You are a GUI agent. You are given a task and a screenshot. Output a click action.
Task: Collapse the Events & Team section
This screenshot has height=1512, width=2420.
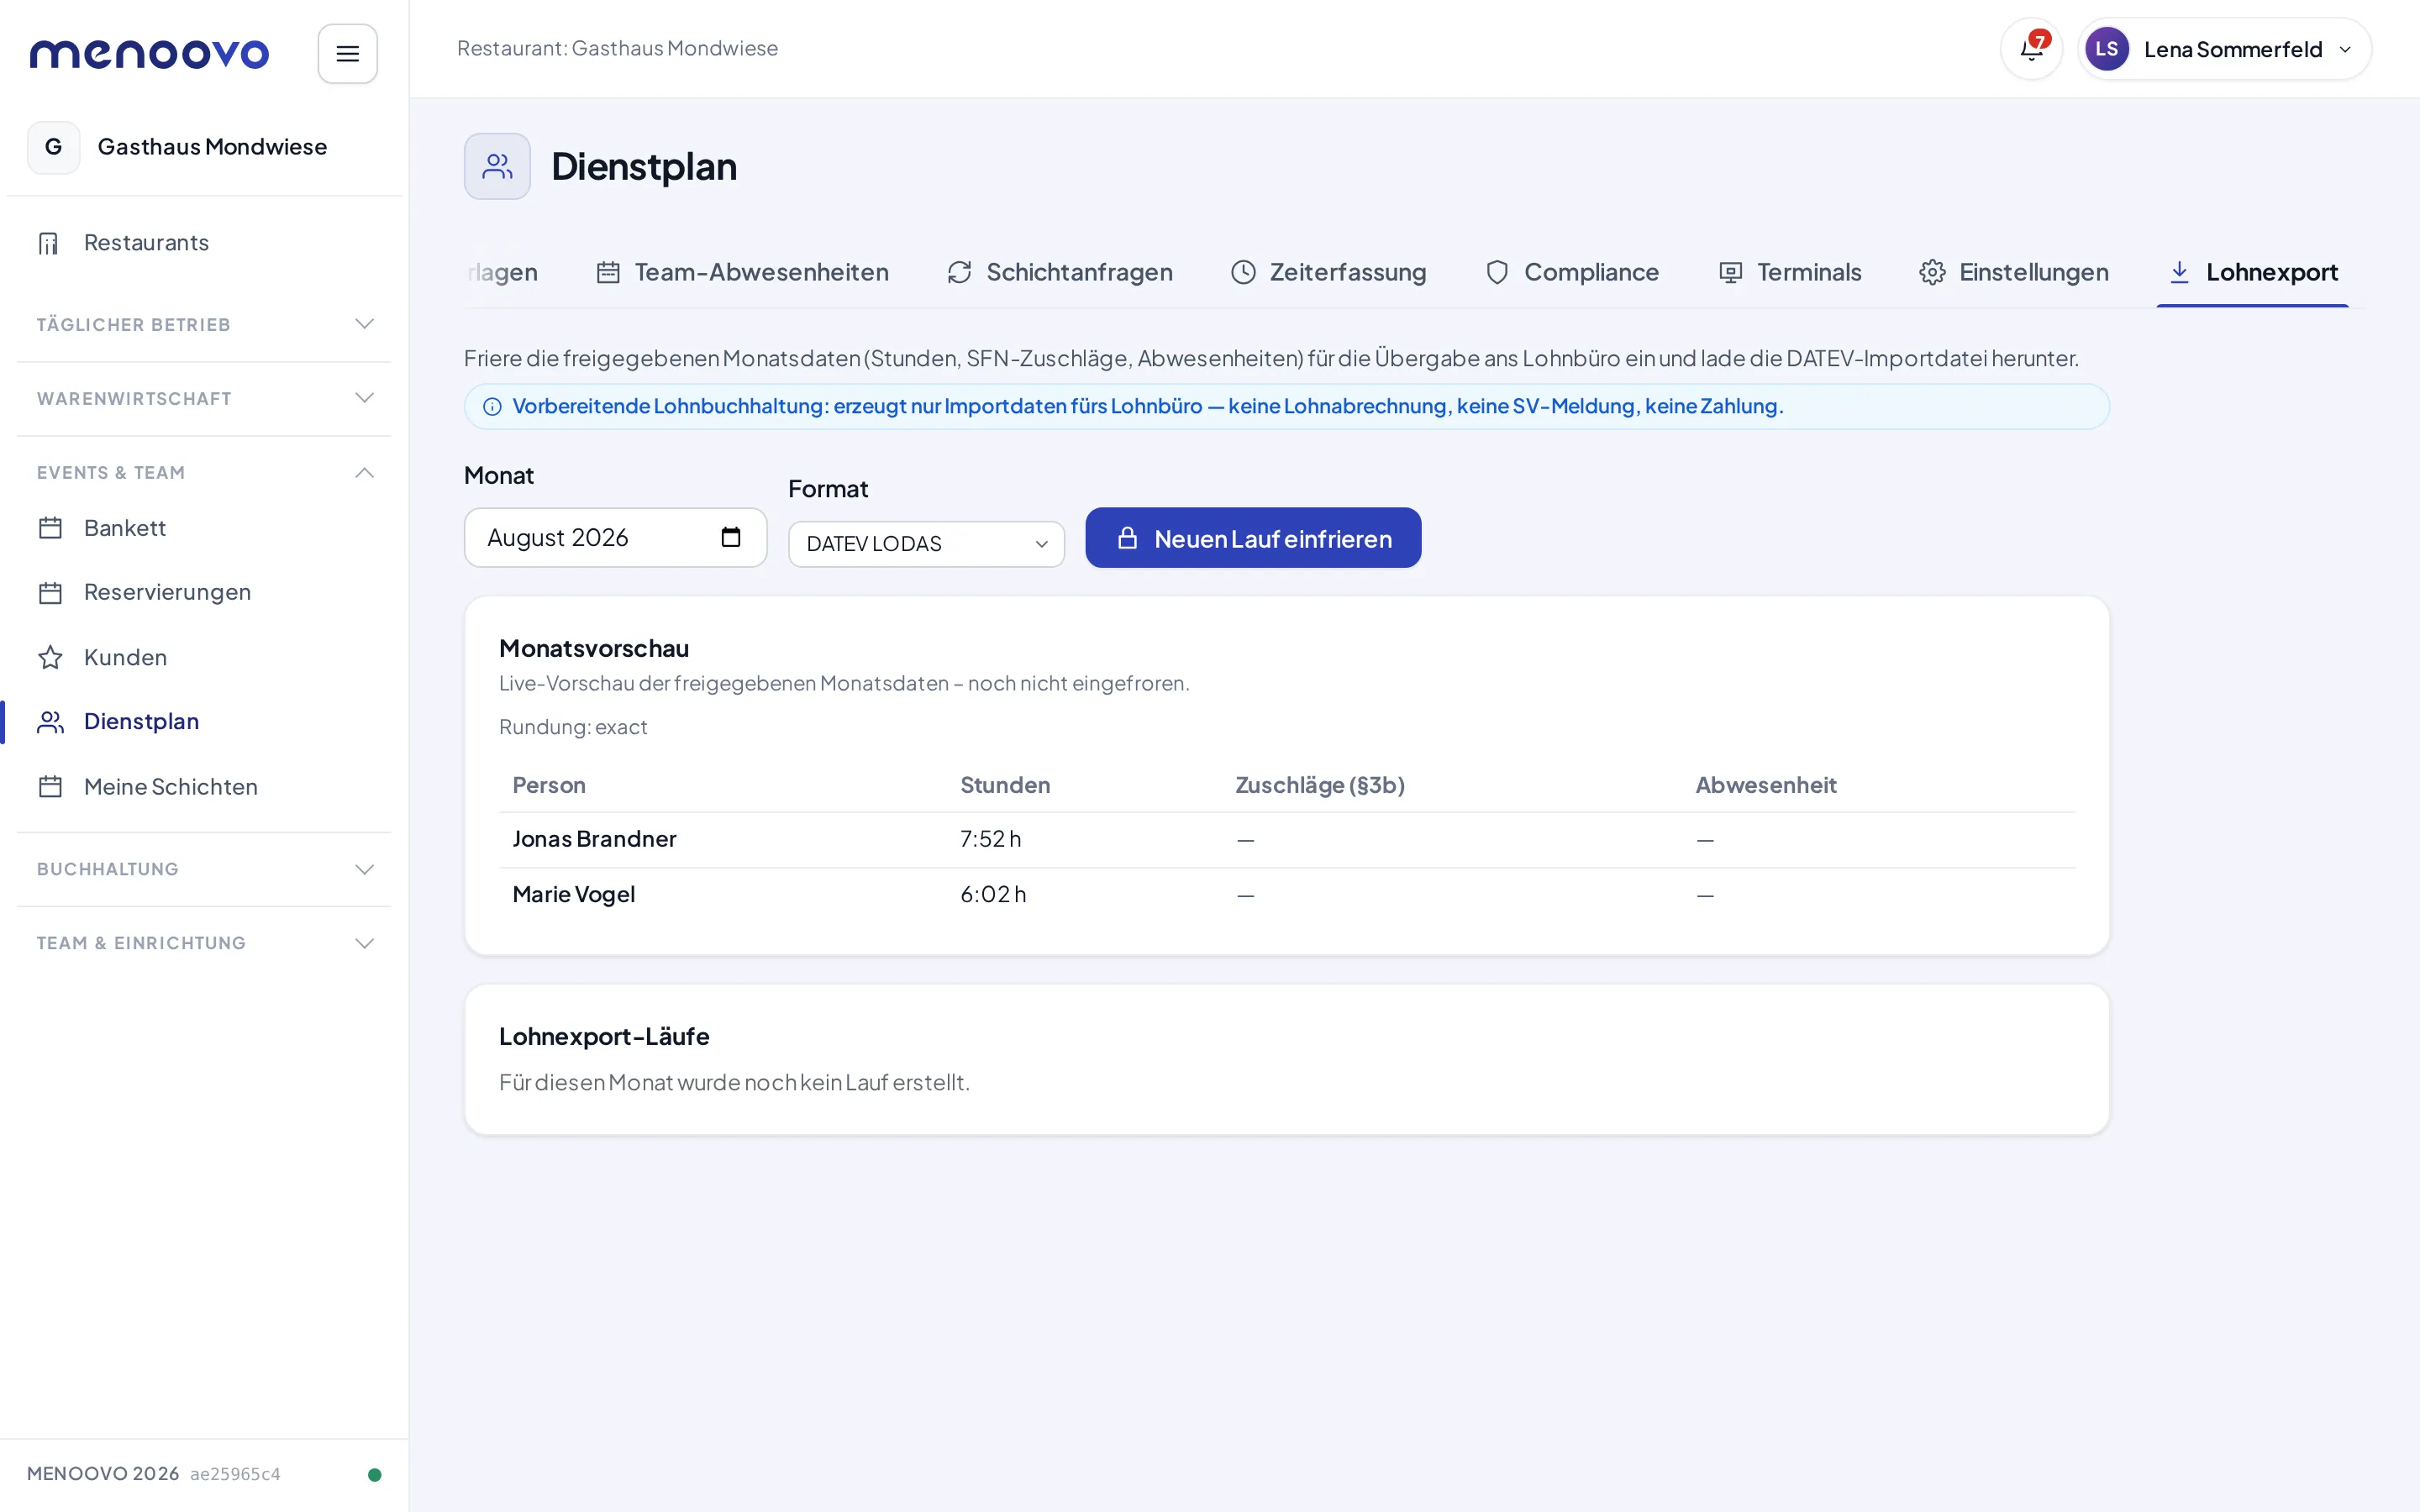(204, 472)
